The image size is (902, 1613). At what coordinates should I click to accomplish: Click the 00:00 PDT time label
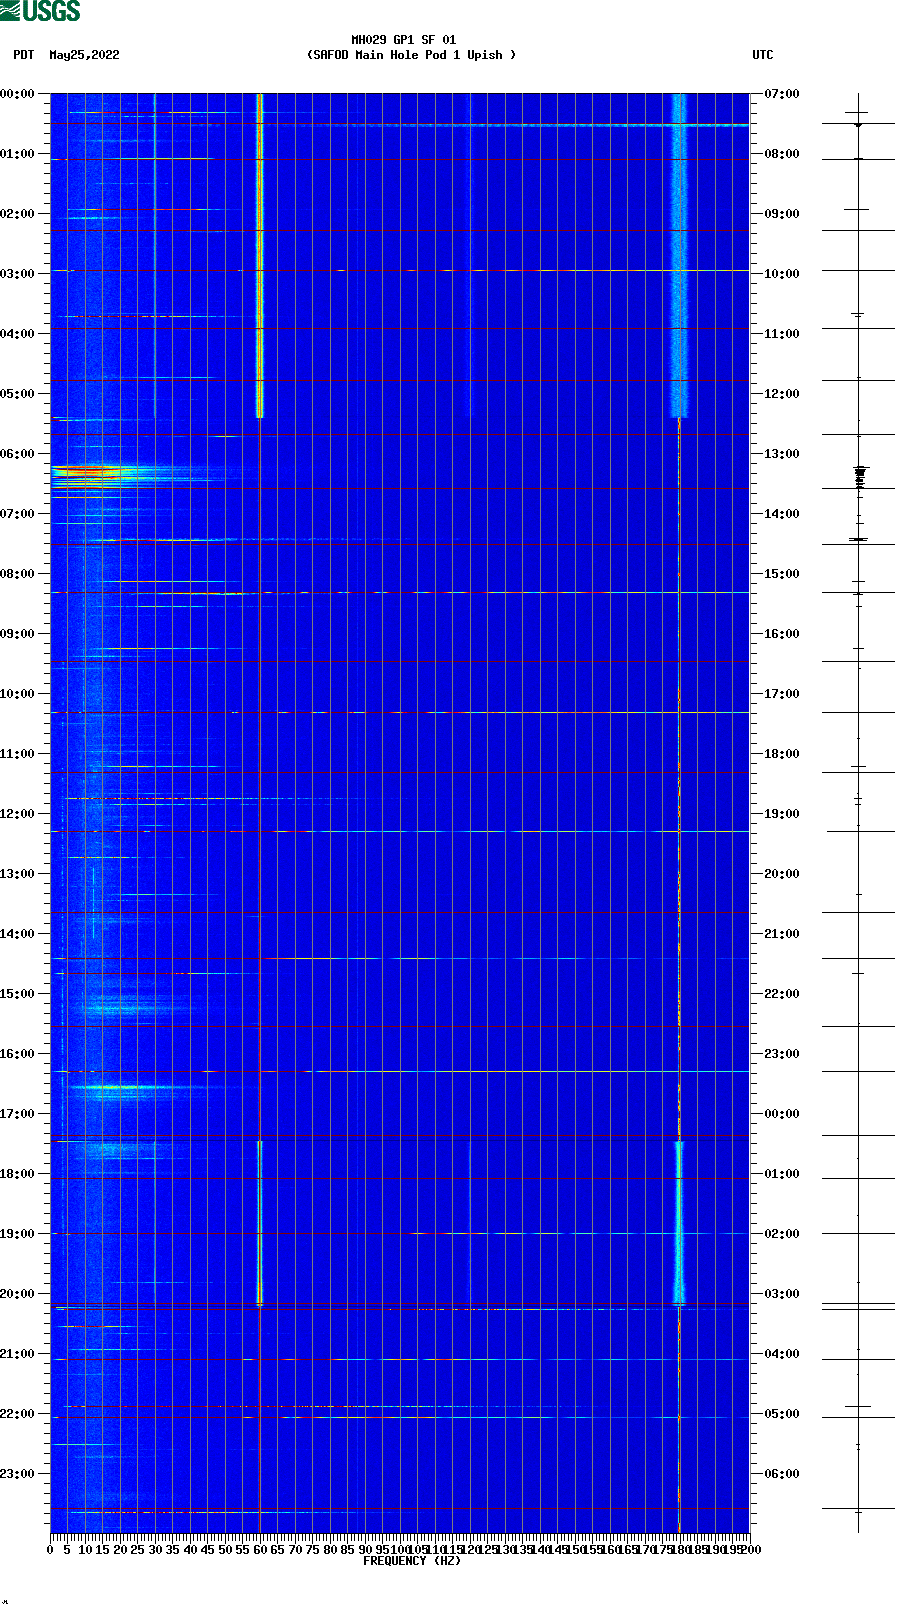18,94
